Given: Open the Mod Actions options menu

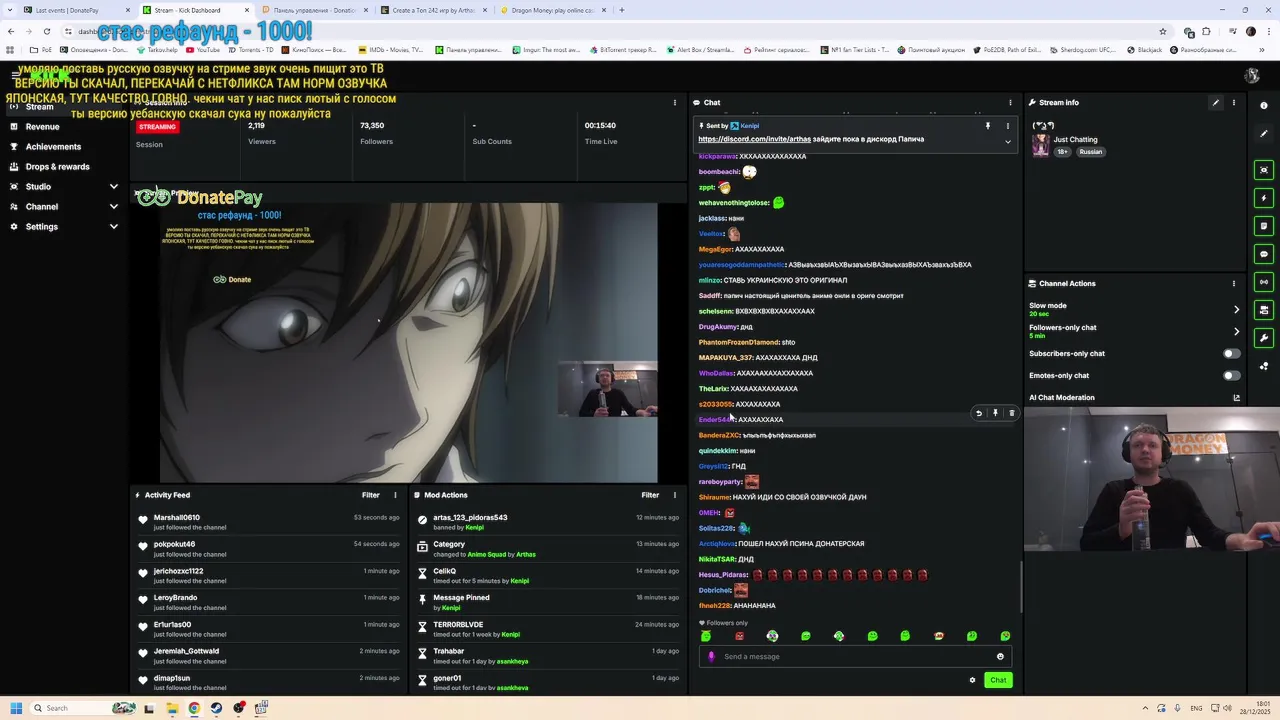Looking at the screenshot, I should (x=674, y=495).
